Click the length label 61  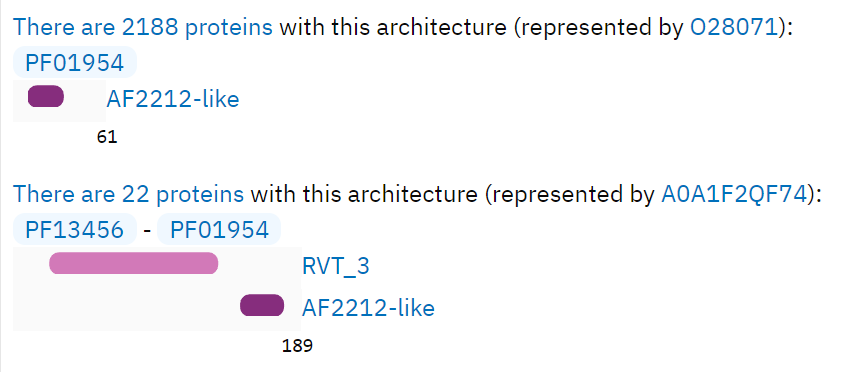(x=107, y=138)
